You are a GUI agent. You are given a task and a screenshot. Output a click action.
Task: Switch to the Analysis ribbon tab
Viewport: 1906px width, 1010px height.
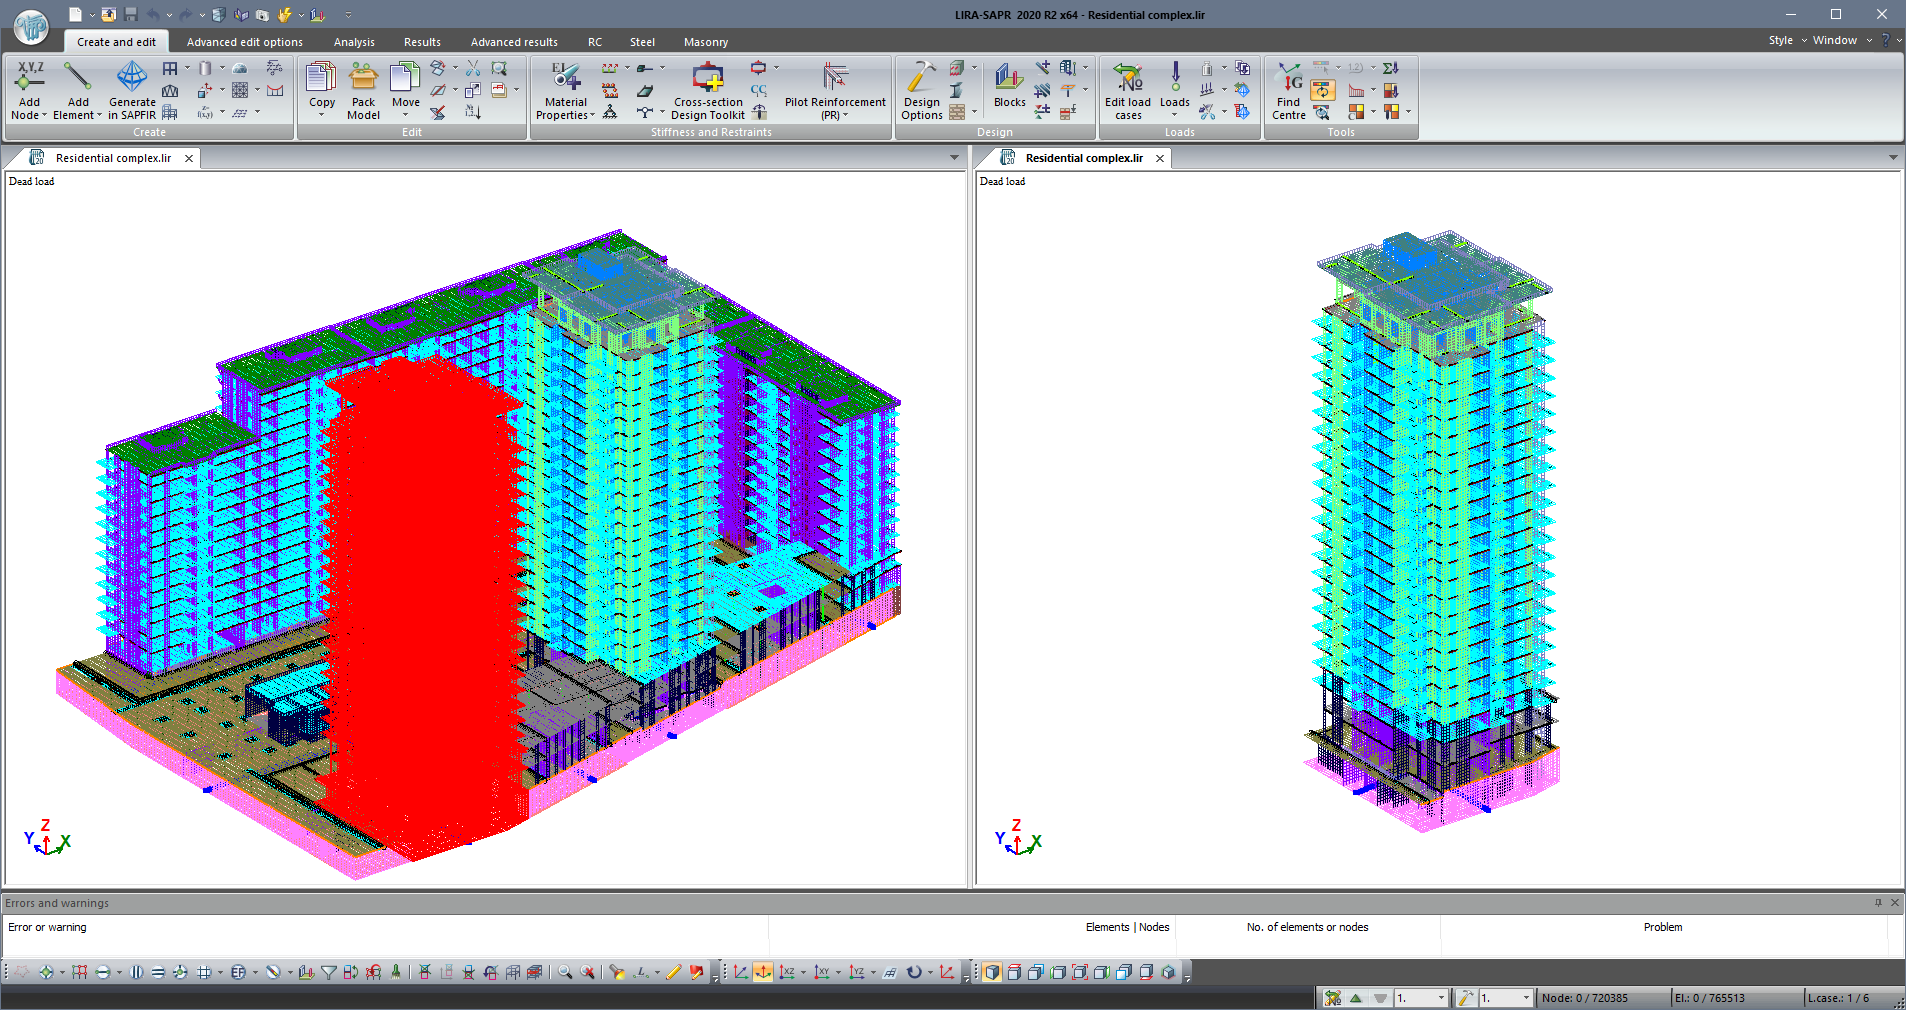coord(354,42)
